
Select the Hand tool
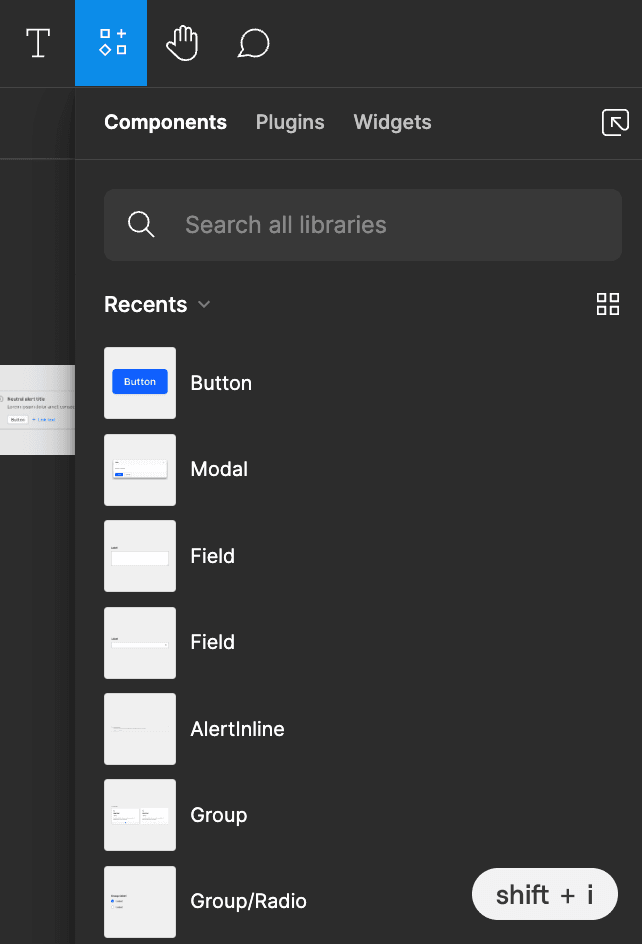pos(182,43)
